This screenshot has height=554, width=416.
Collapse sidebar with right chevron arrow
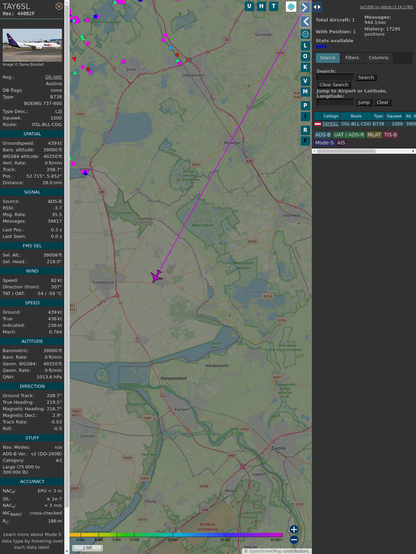coord(305,7)
